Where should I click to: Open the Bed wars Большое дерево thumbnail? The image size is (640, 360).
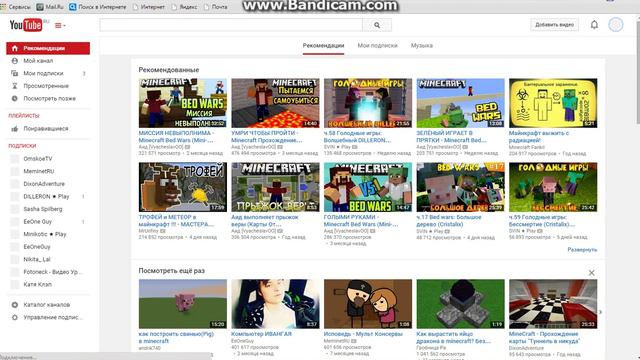[x=460, y=187]
